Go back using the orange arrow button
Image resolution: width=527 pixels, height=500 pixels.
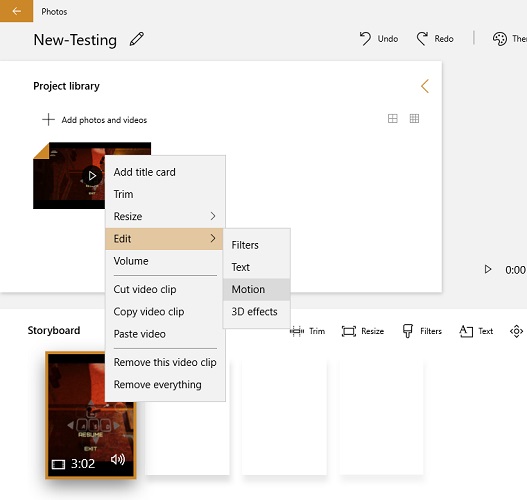16,11
